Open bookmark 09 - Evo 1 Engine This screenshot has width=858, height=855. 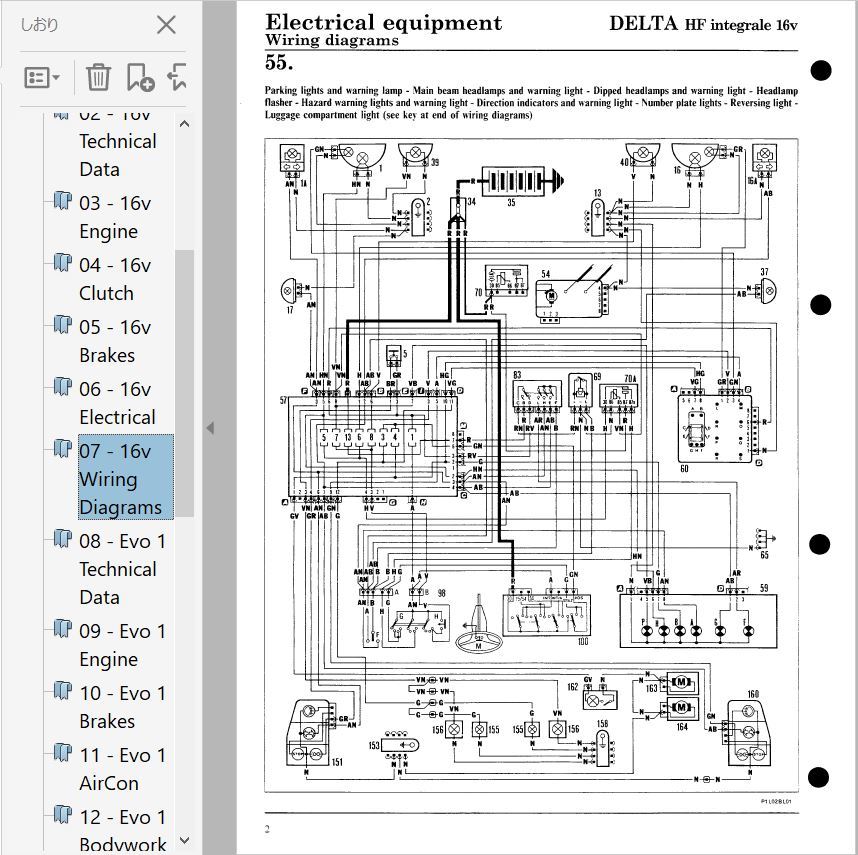pos(123,645)
